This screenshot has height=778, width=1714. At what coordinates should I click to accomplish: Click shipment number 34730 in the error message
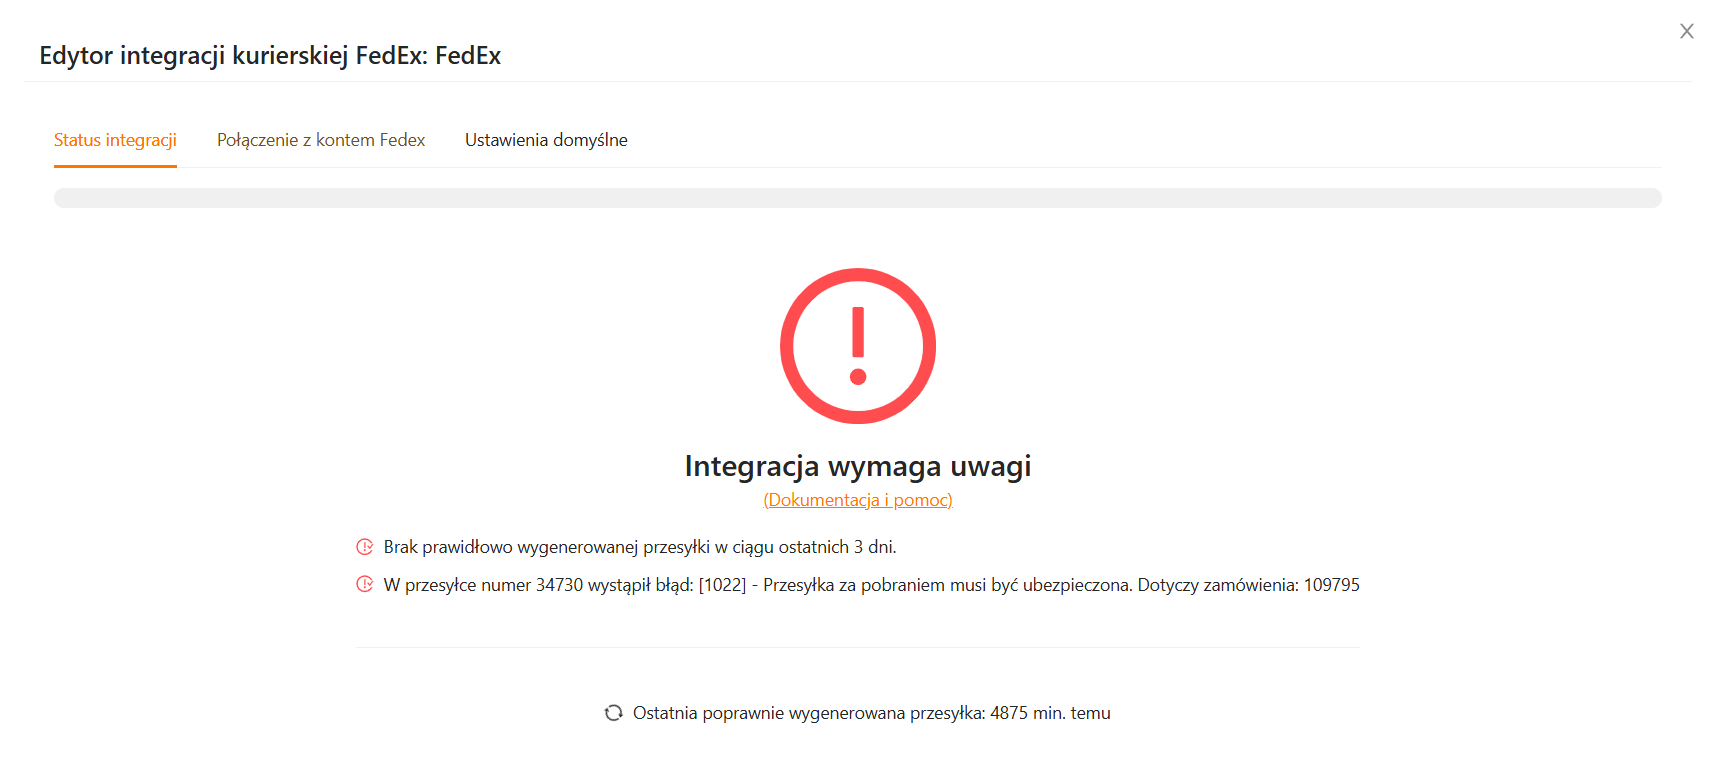coord(559,585)
